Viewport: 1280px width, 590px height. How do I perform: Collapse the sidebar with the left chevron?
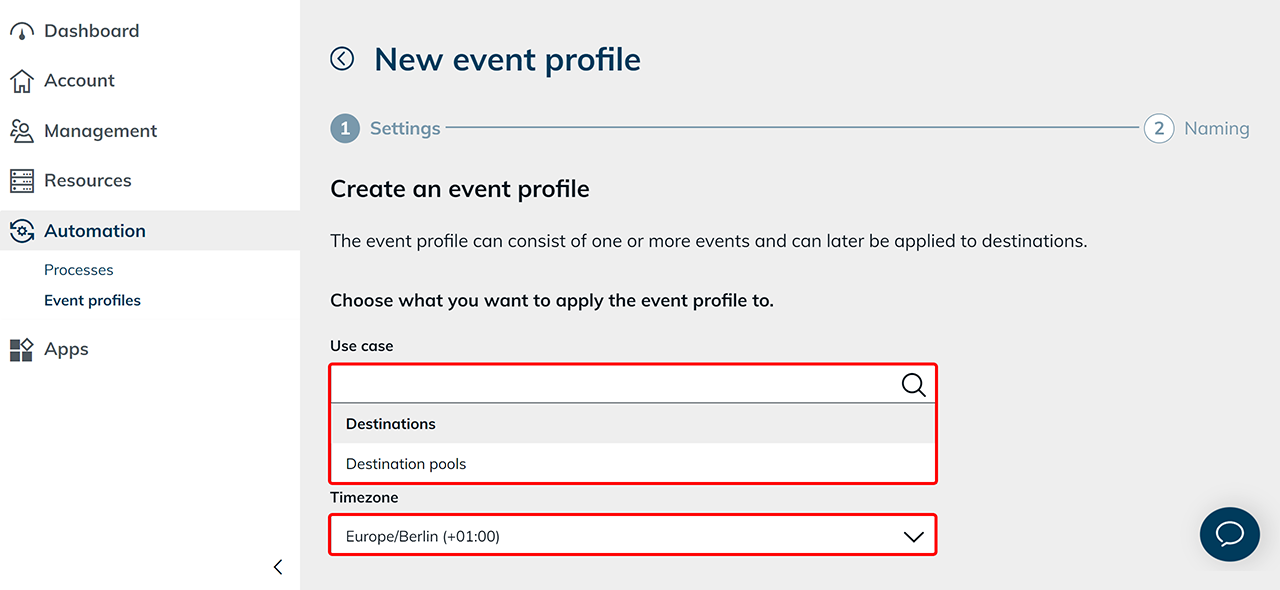[x=278, y=567]
